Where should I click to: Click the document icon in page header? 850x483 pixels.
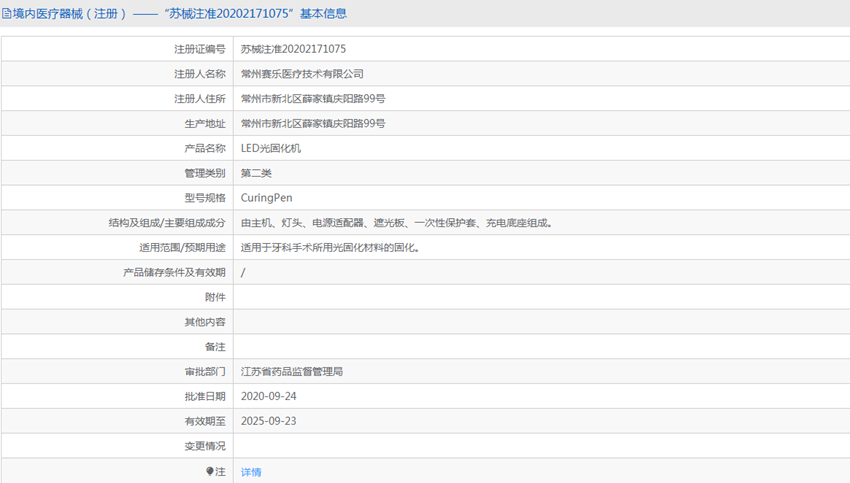pyautogui.click(x=7, y=14)
